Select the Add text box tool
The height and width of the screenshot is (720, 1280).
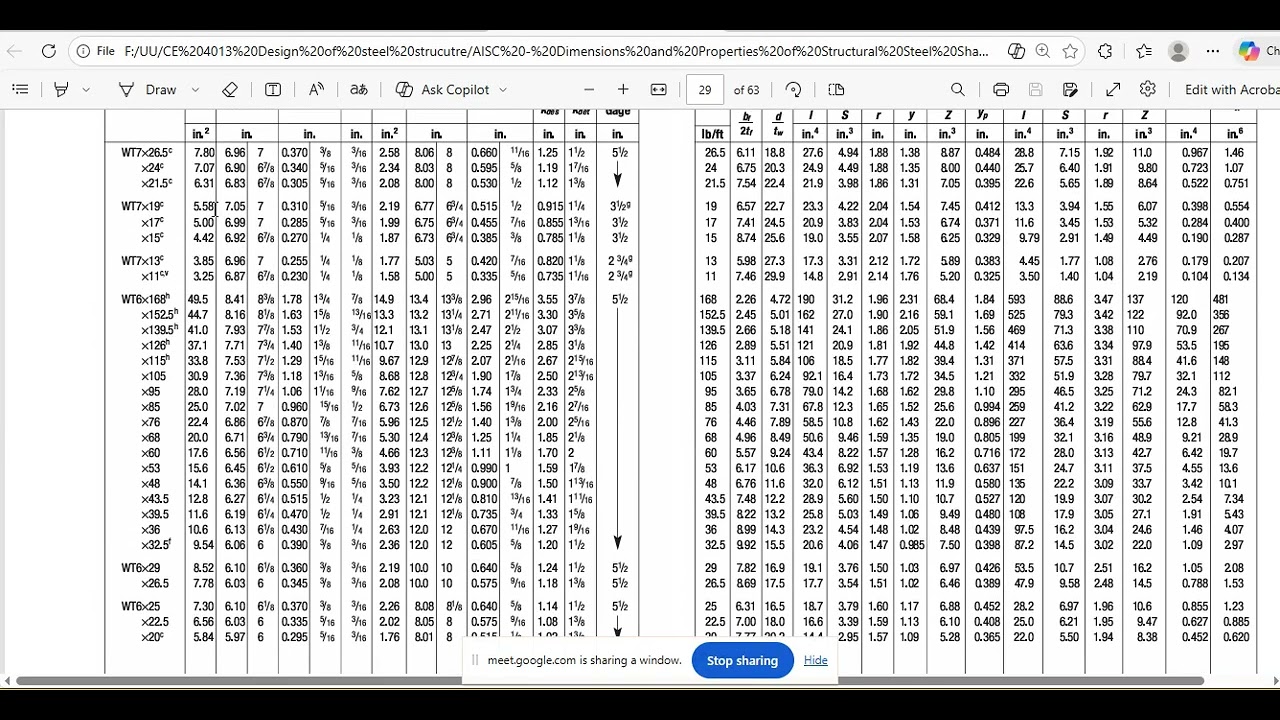[273, 89]
